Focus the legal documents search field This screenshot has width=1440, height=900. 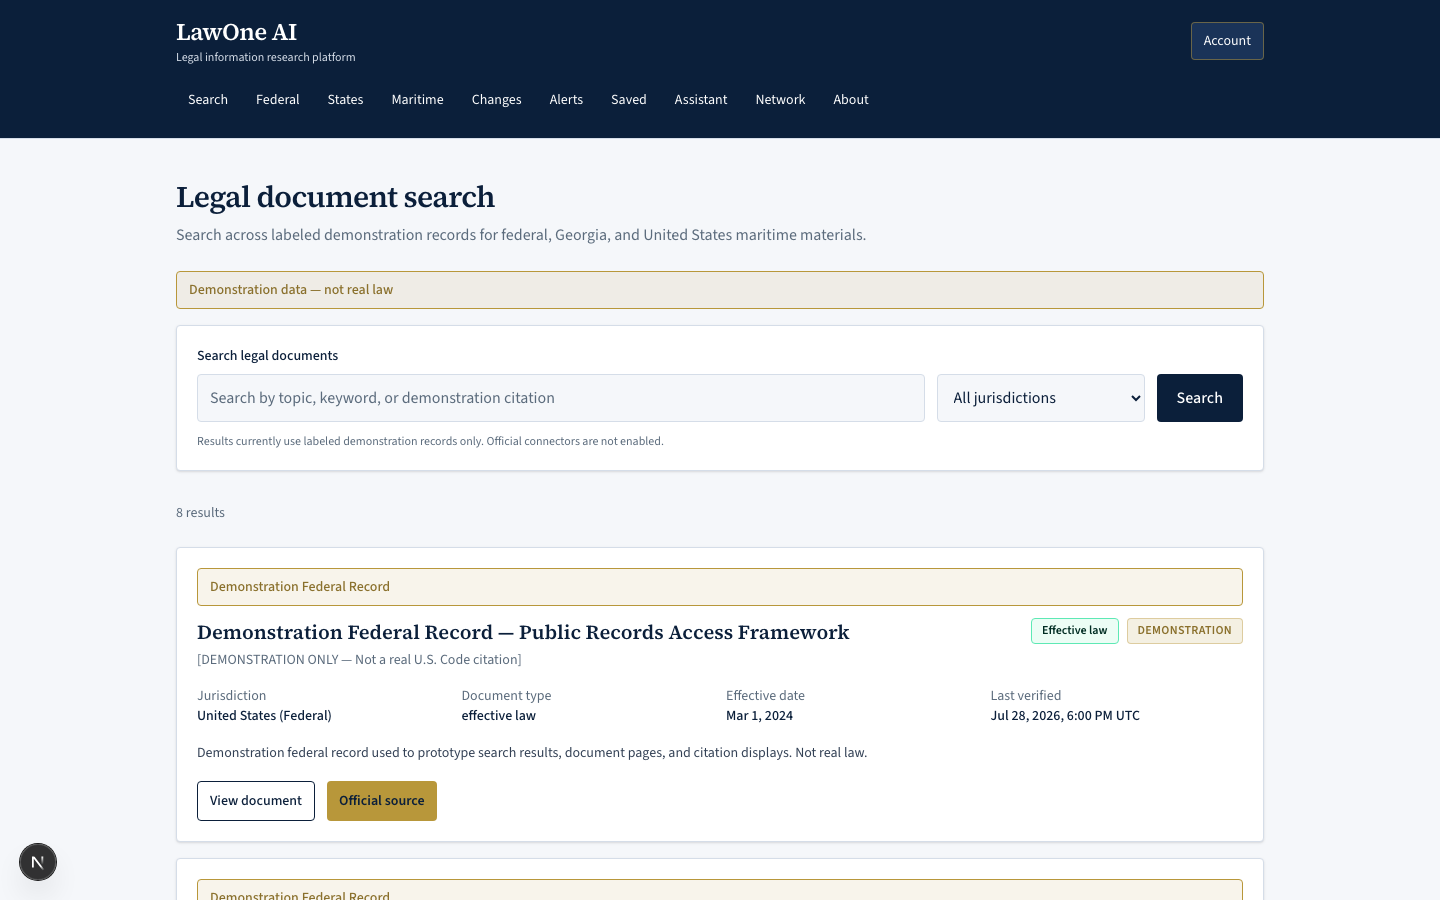pos(561,398)
